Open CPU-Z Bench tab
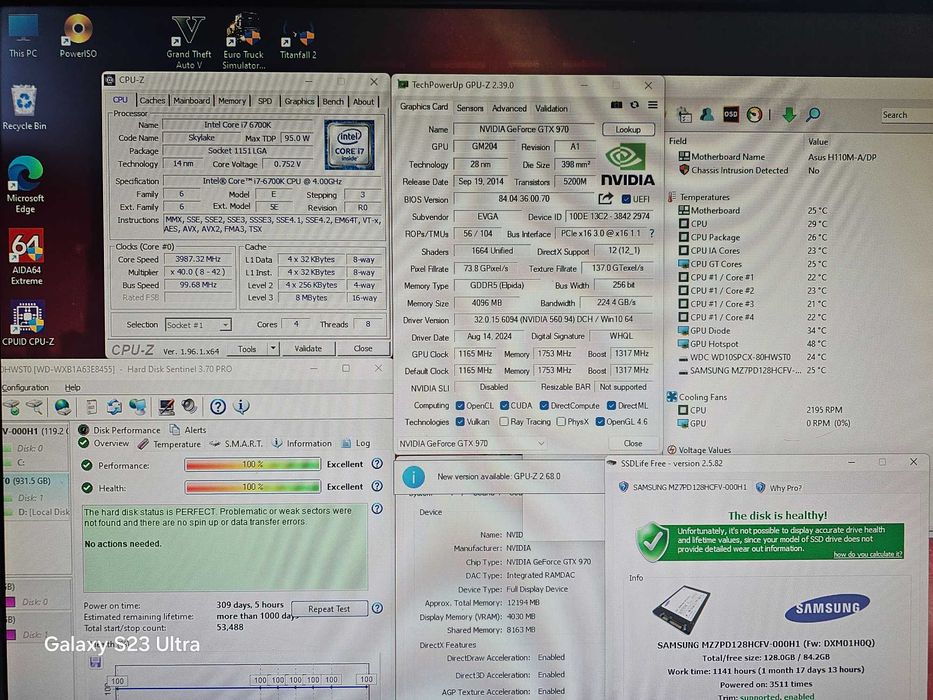933x700 pixels. coord(333,101)
